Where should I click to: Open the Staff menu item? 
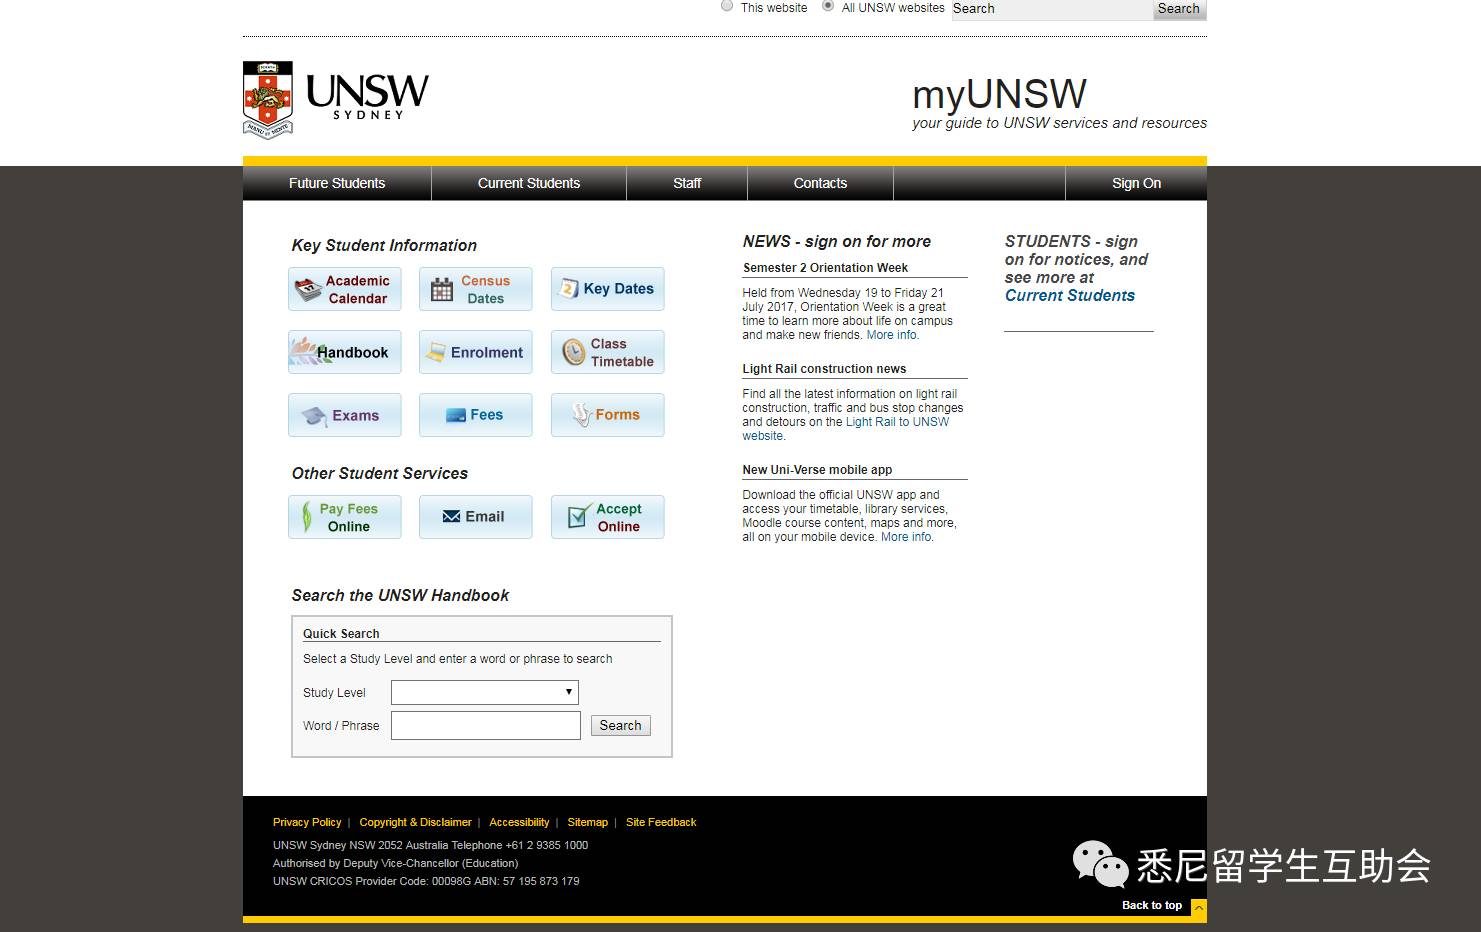pos(687,183)
